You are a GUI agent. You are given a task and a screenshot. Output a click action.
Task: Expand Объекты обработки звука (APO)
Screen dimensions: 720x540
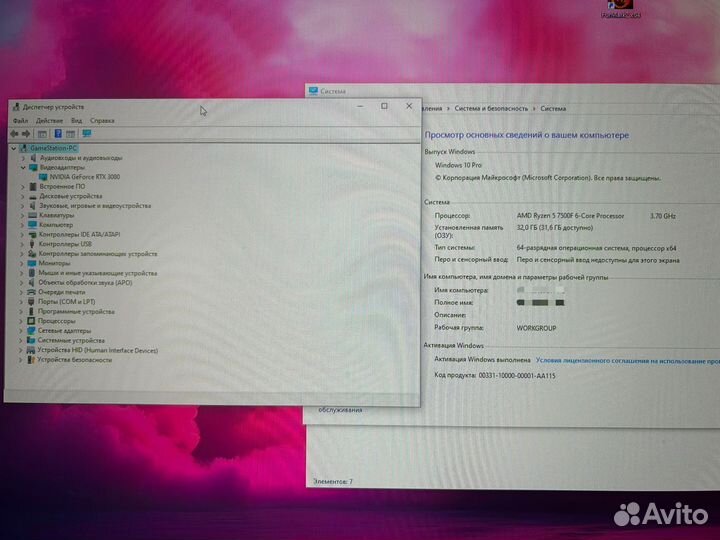coord(21,282)
